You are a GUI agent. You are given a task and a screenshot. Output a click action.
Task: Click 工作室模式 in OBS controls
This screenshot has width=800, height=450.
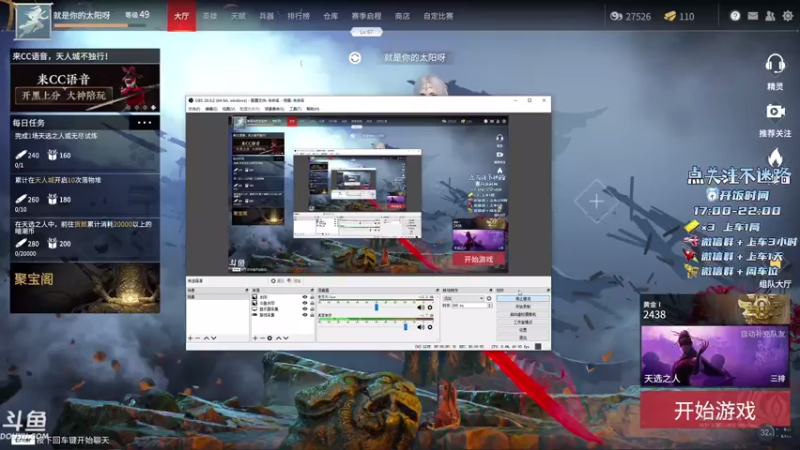coord(523,322)
